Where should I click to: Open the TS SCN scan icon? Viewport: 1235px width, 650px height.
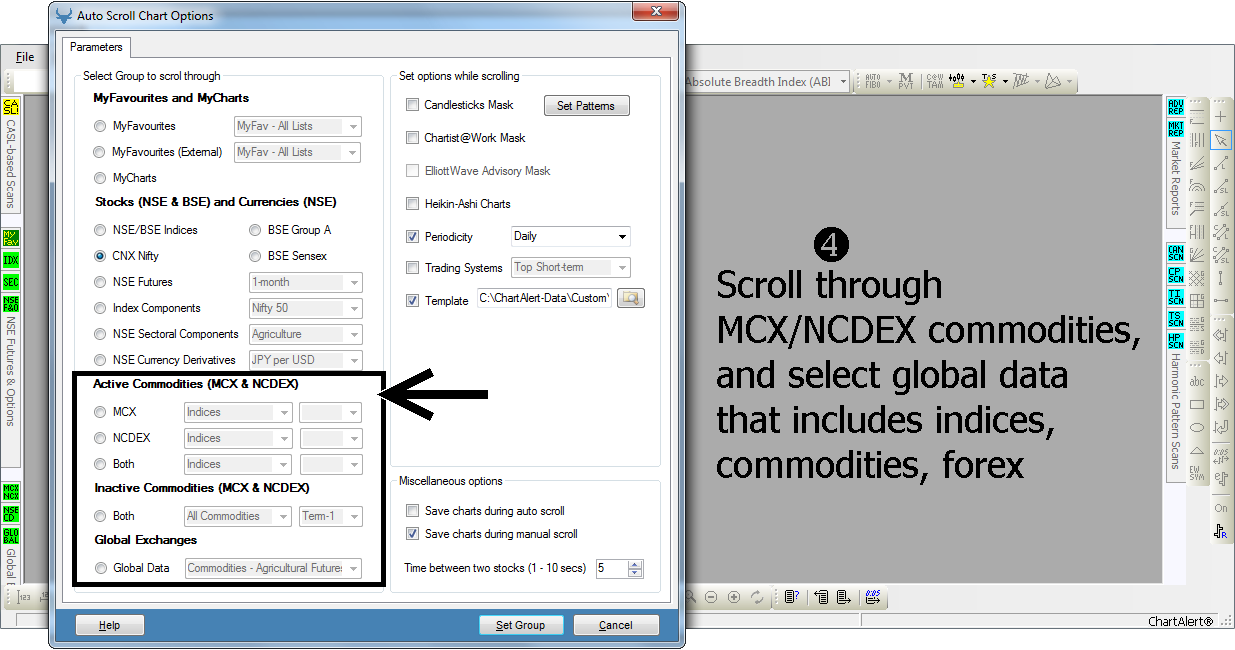(x=1176, y=319)
